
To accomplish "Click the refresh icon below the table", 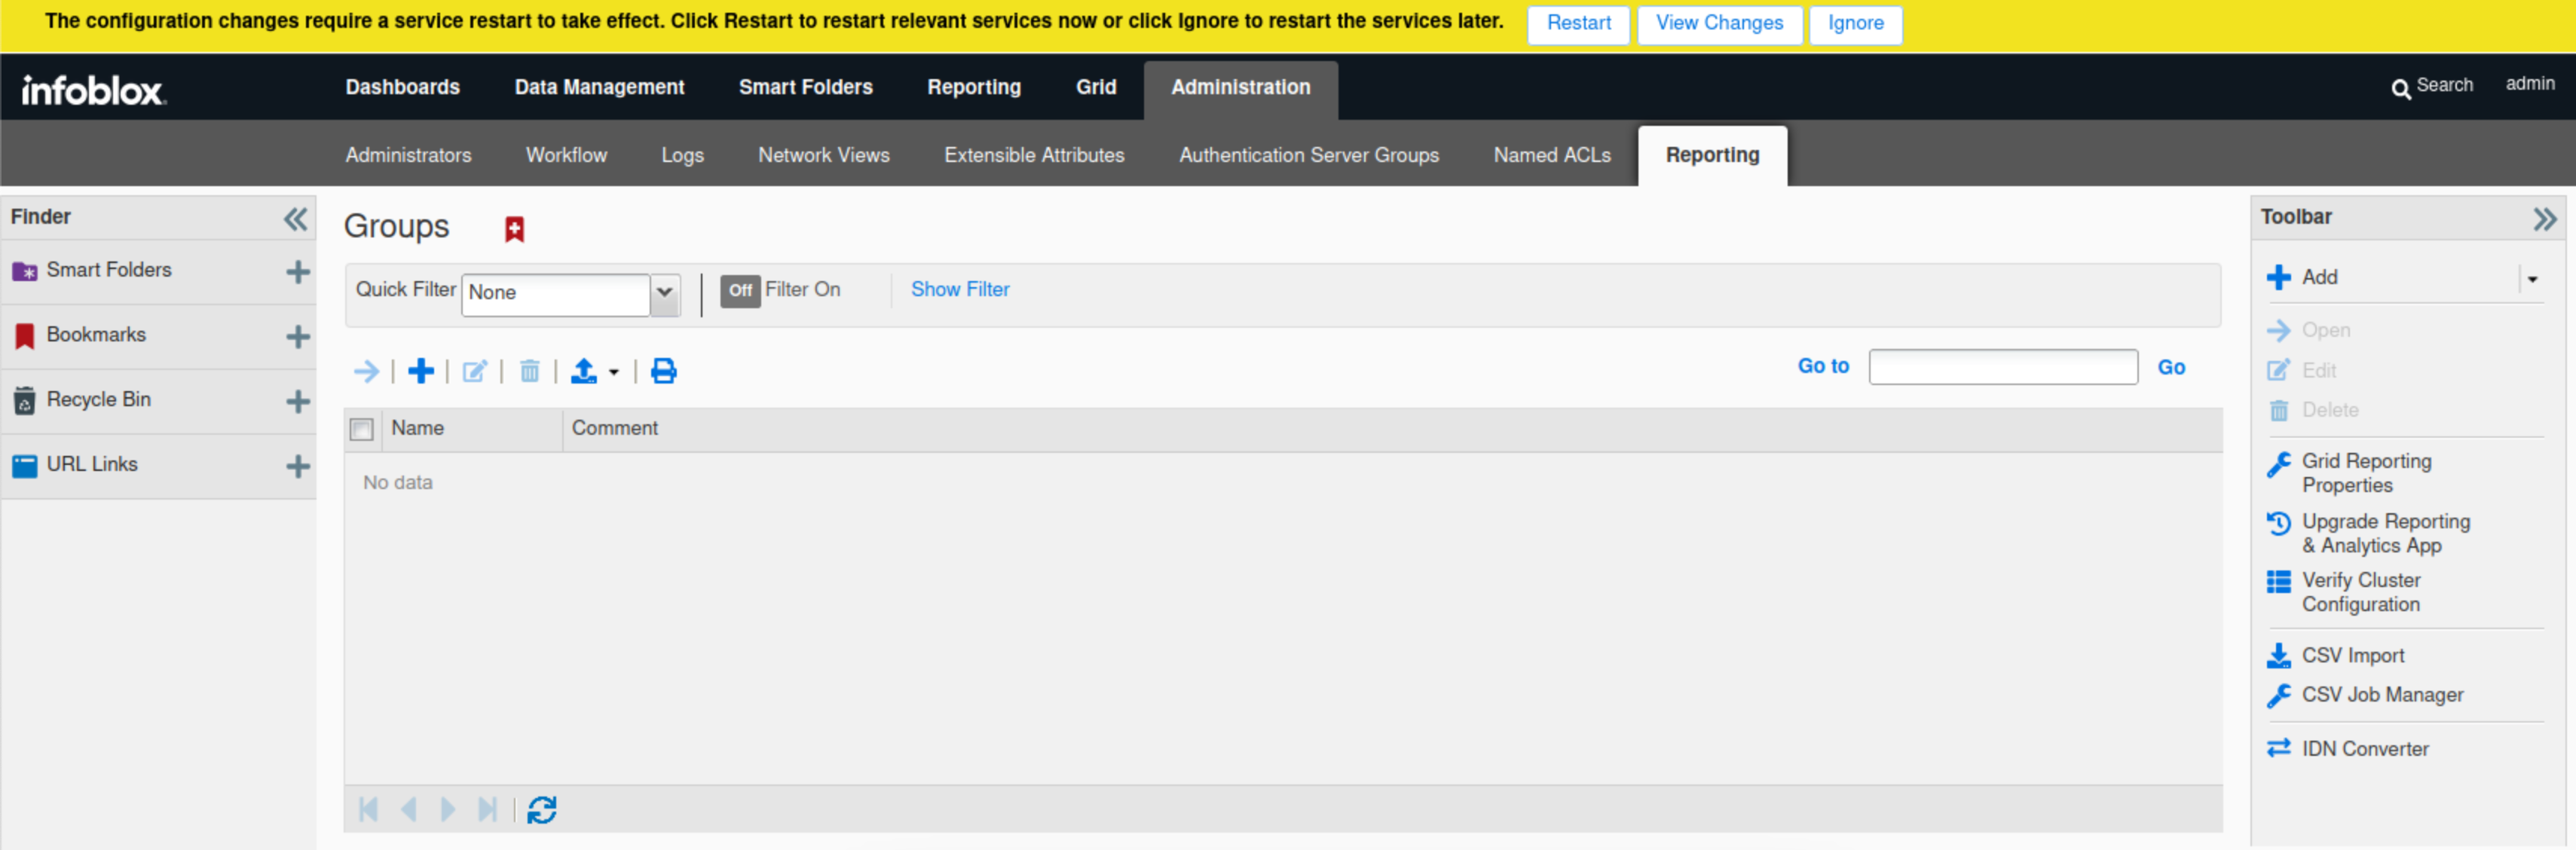I will pyautogui.click(x=542, y=809).
